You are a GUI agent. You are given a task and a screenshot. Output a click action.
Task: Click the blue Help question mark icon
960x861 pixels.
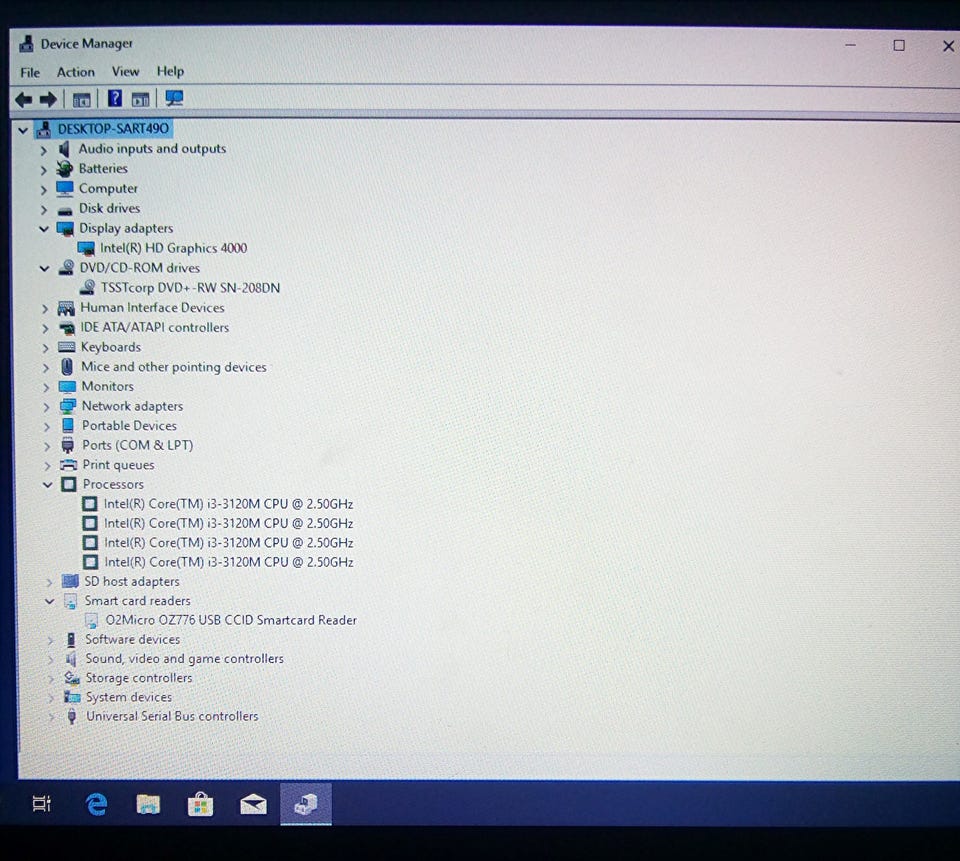coord(114,98)
